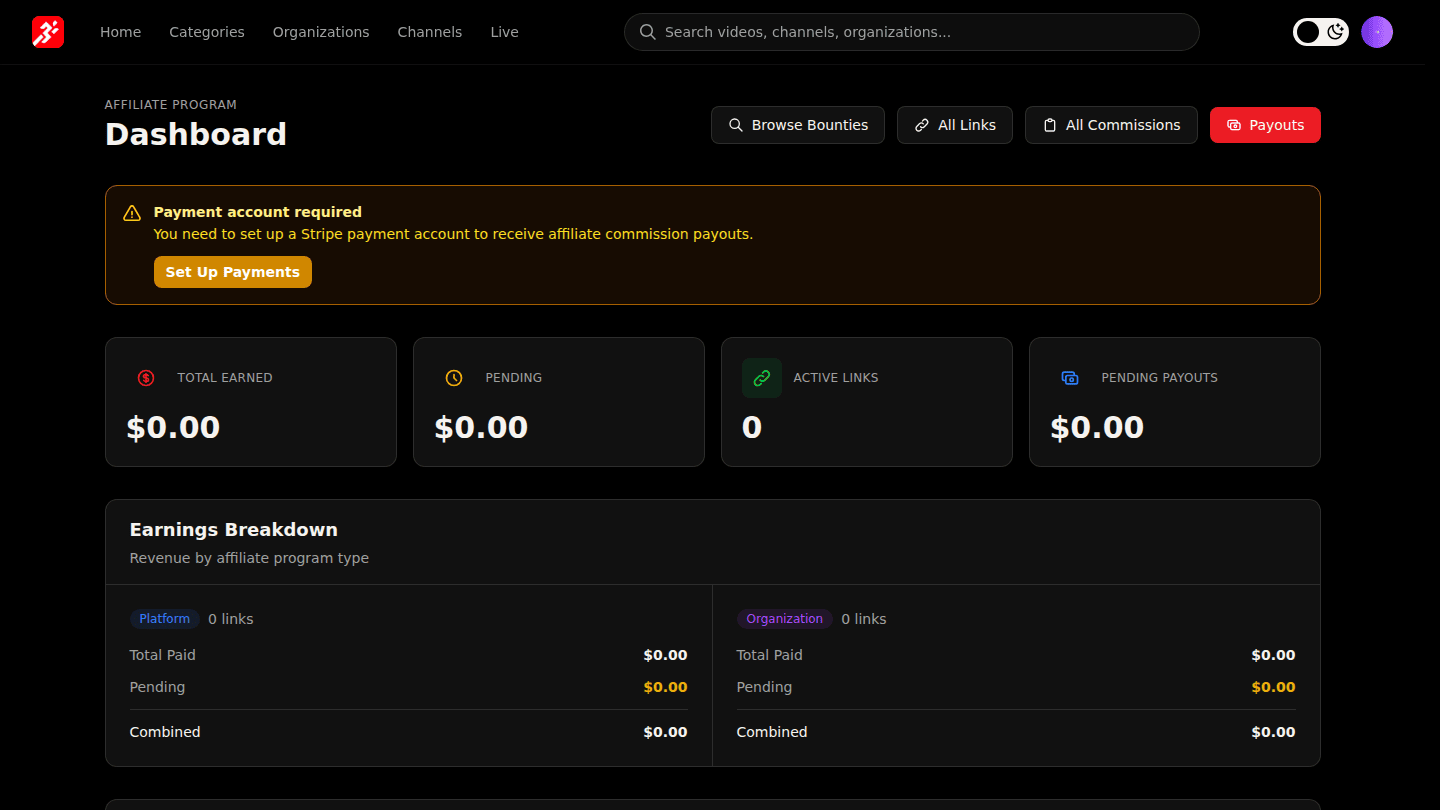The width and height of the screenshot is (1440, 810).
Task: Click the purple user avatar
Action: coord(1377,32)
